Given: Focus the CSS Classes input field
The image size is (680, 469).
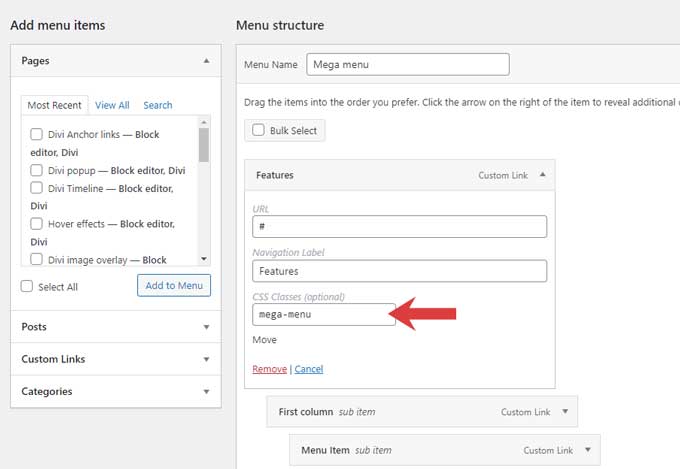Looking at the screenshot, I should (x=323, y=314).
